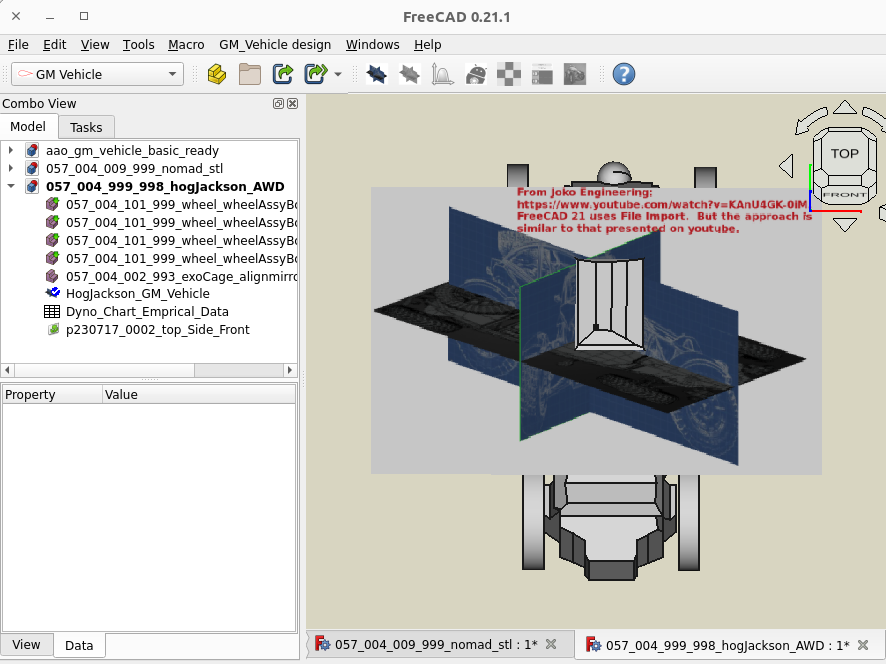Select Dyno_Chart_Emprical_Data in the tree

click(x=146, y=312)
